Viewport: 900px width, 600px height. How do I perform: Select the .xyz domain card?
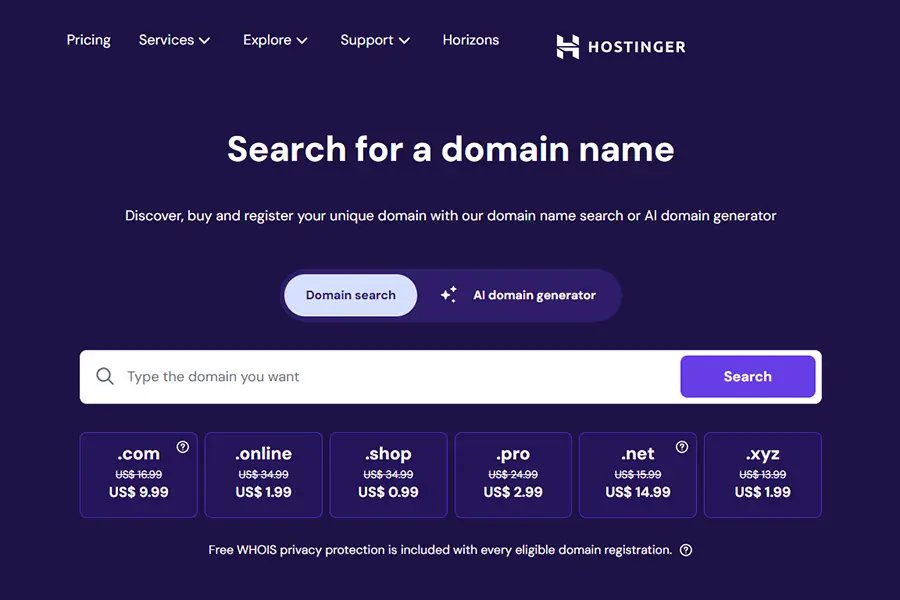pos(763,475)
